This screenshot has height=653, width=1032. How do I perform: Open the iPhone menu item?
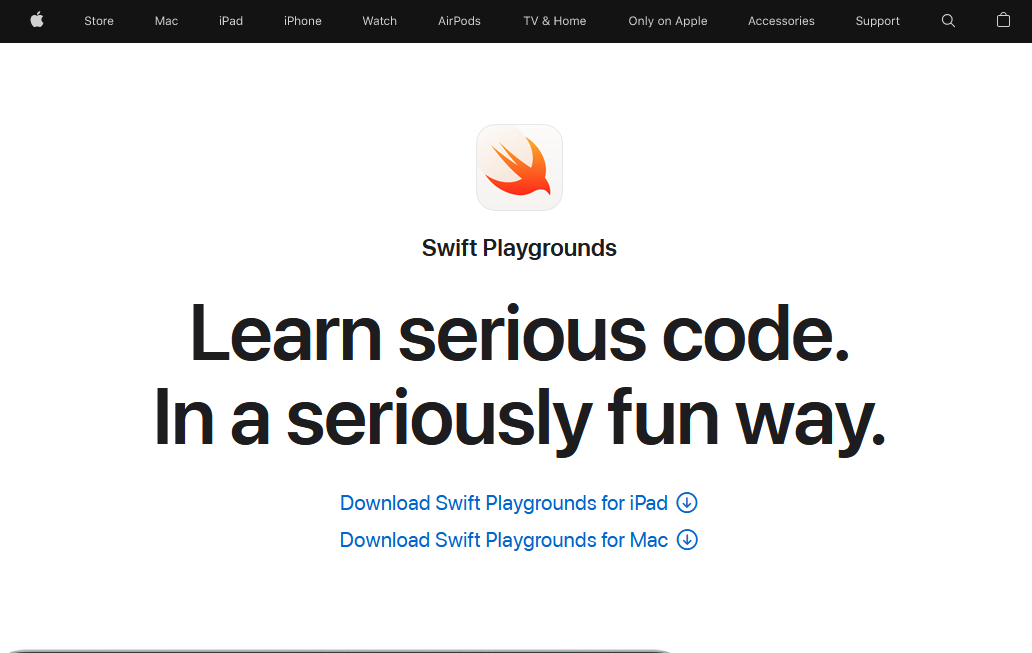(303, 21)
